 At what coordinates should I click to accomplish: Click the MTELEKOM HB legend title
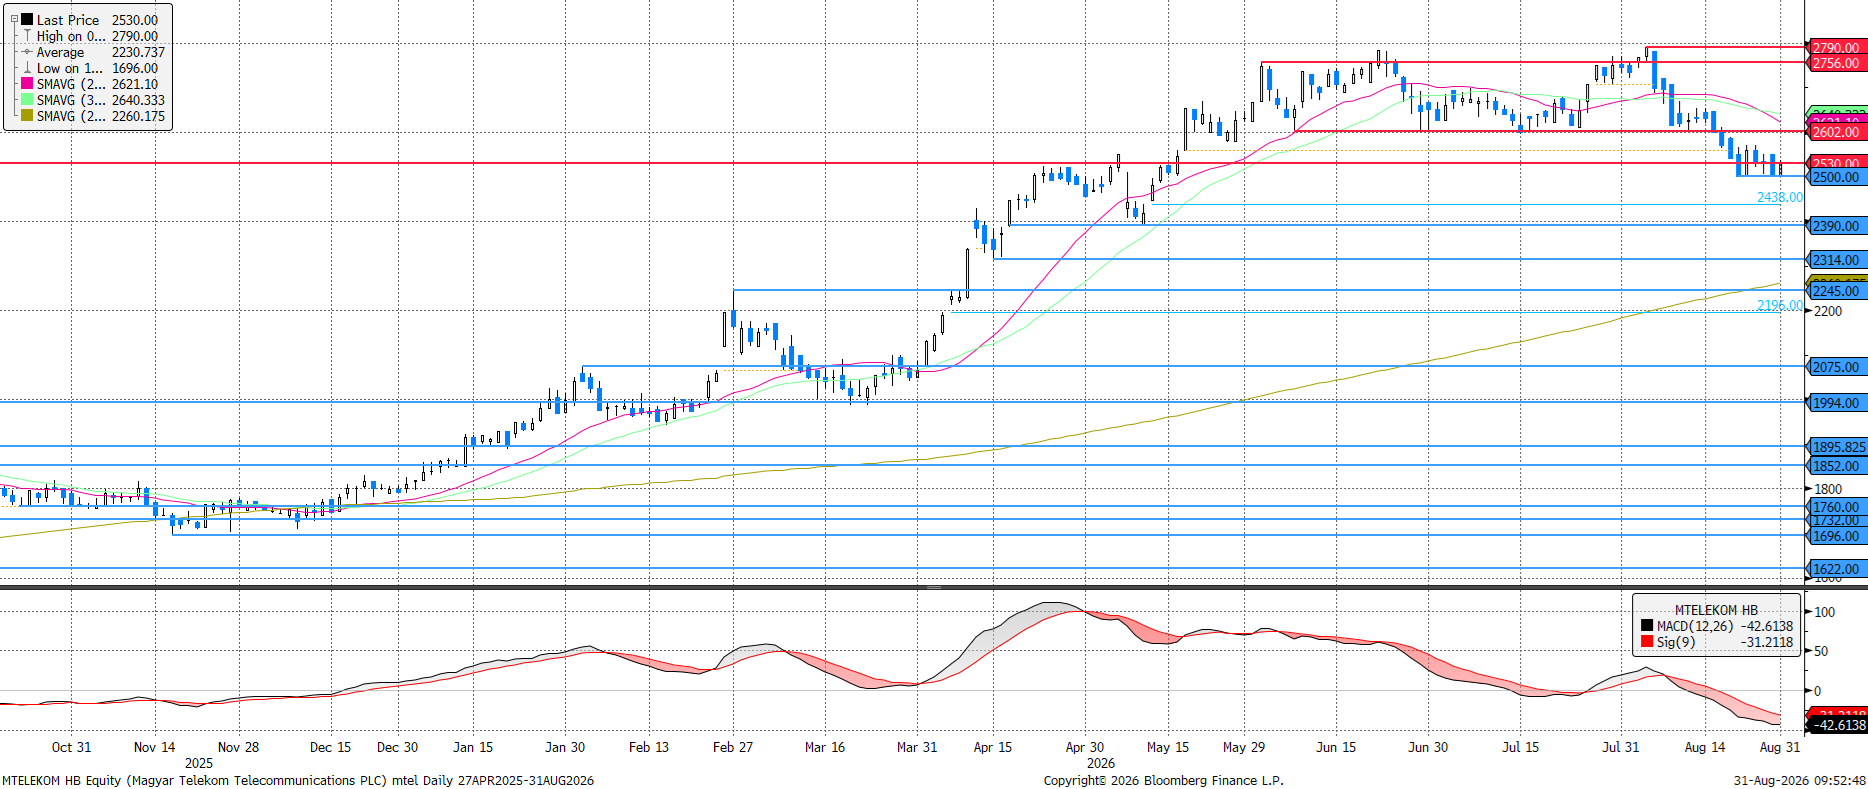pos(1716,610)
